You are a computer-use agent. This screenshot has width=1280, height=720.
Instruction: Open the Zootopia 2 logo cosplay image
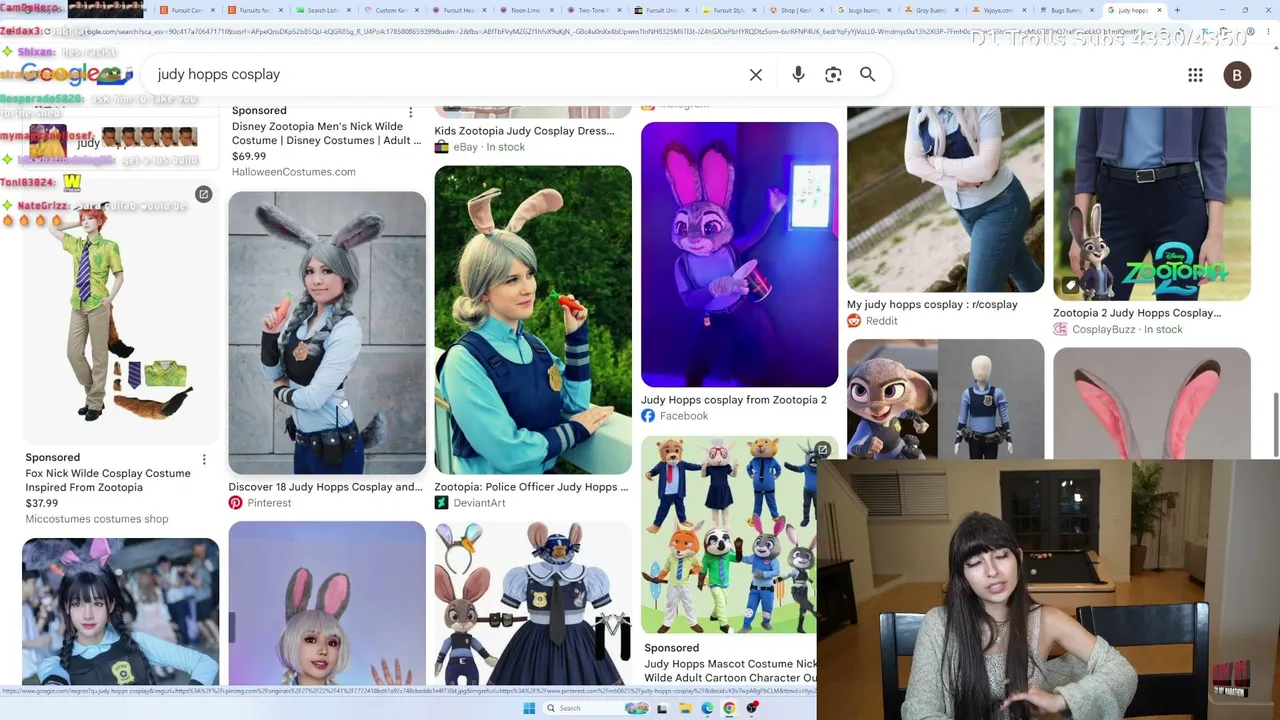pyautogui.click(x=1152, y=204)
